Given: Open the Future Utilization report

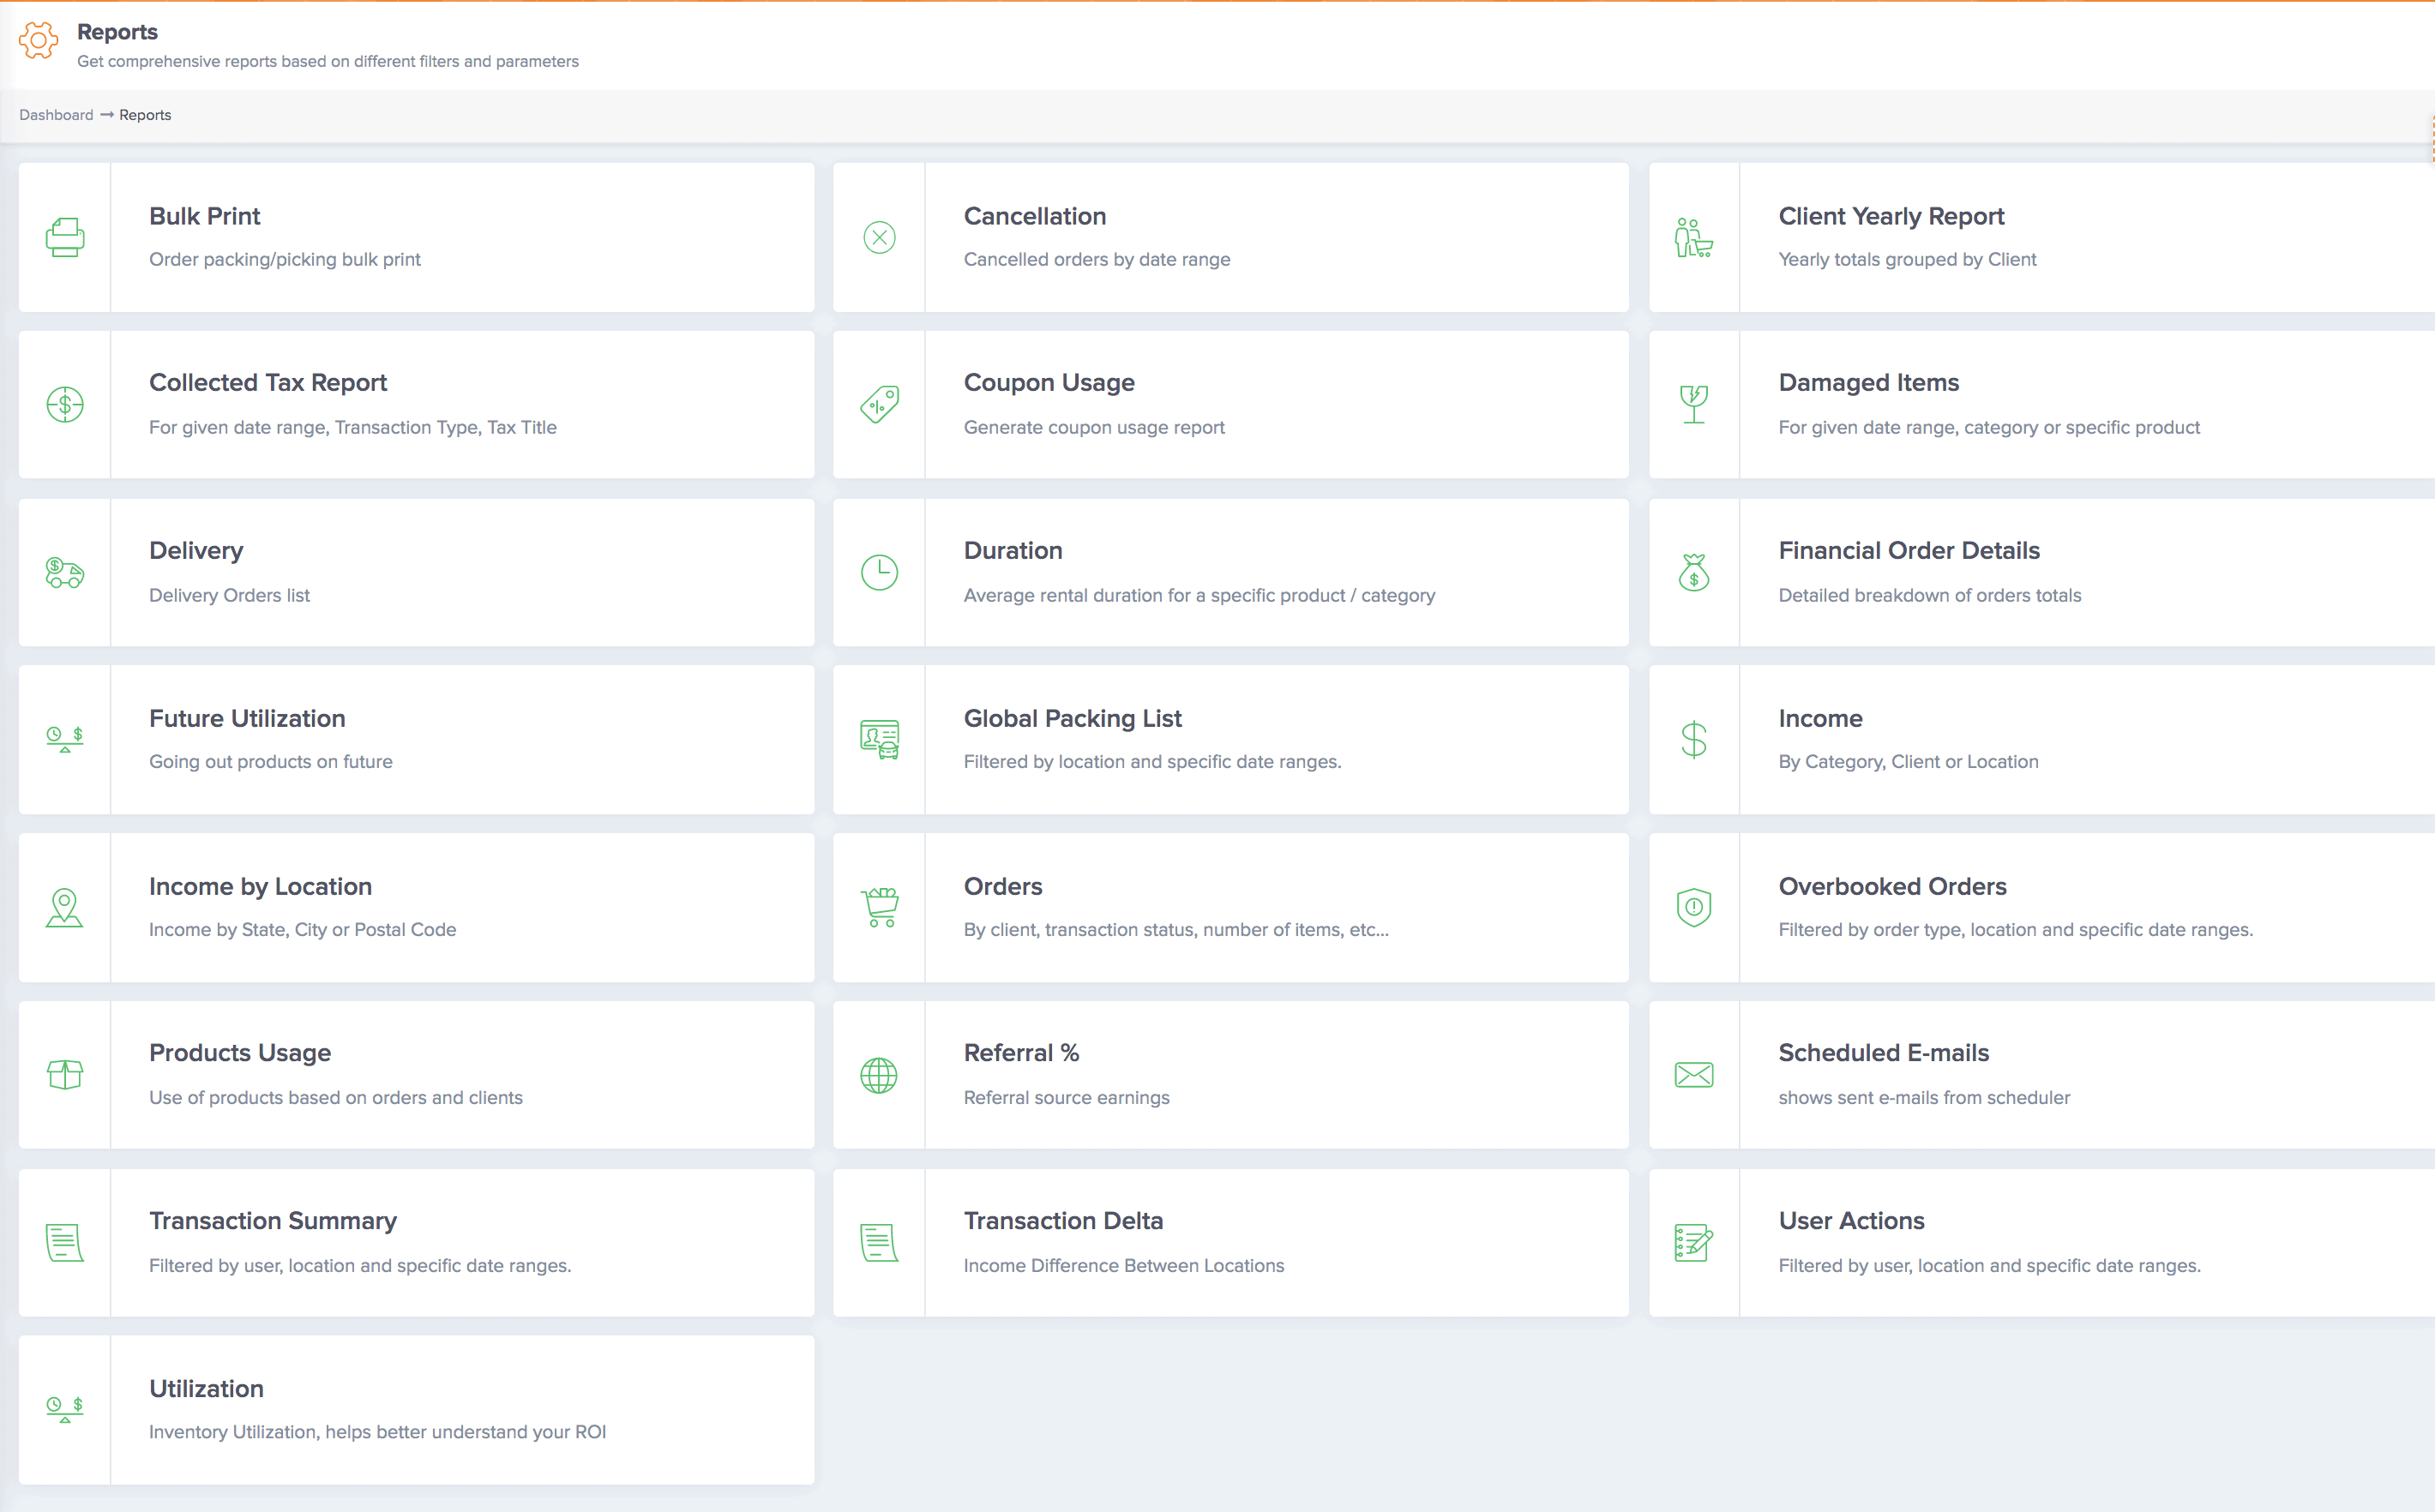Looking at the screenshot, I should pyautogui.click(x=247, y=719).
